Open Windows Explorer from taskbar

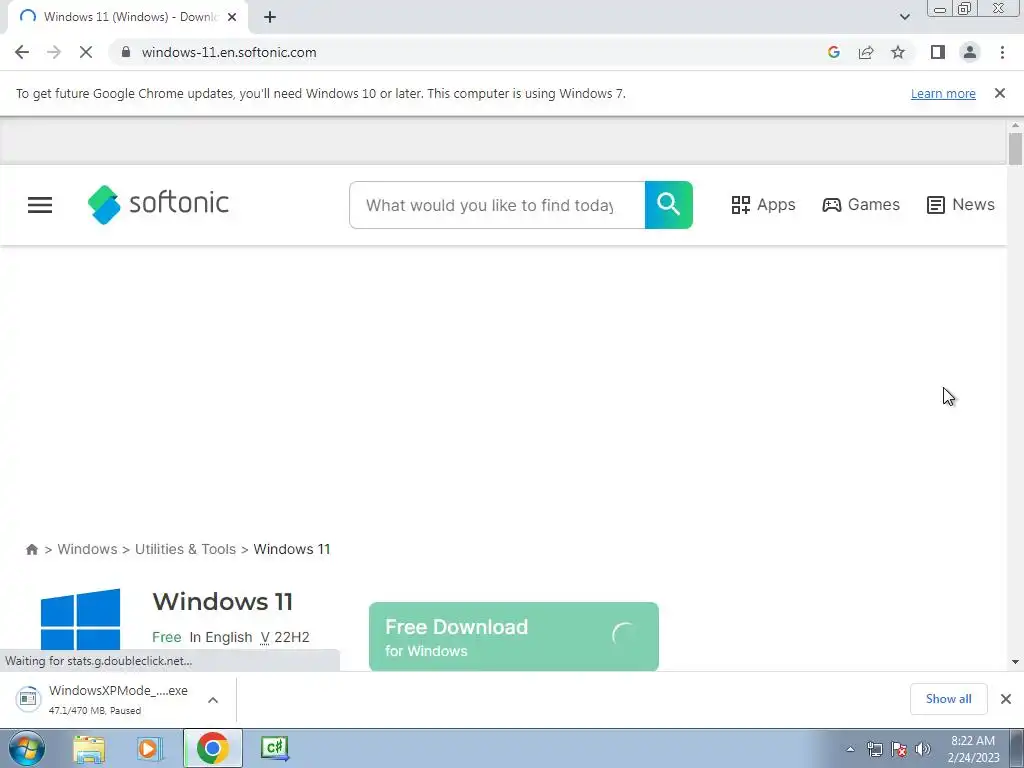89,748
